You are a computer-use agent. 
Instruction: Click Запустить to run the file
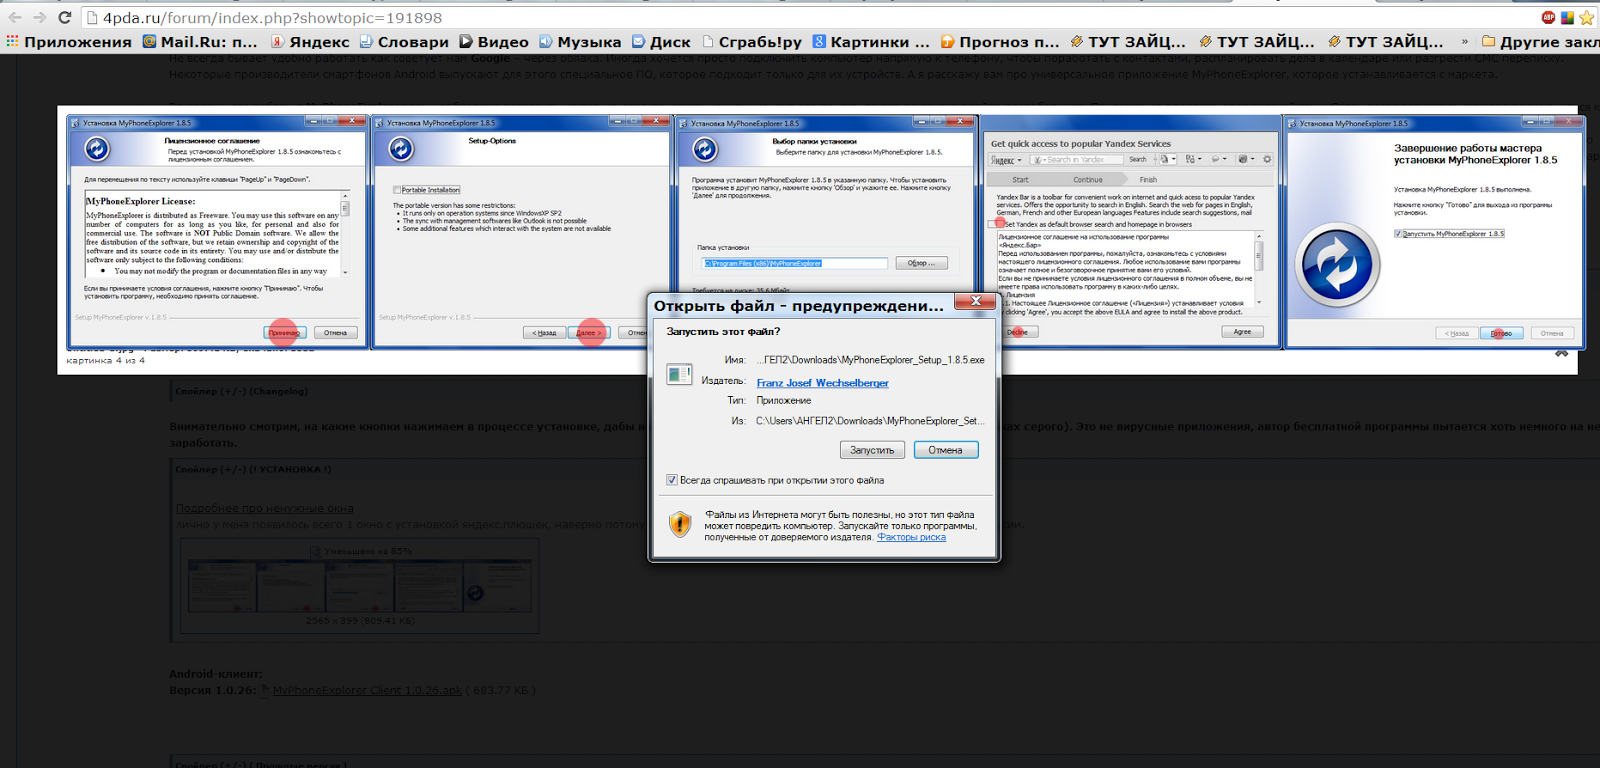872,450
